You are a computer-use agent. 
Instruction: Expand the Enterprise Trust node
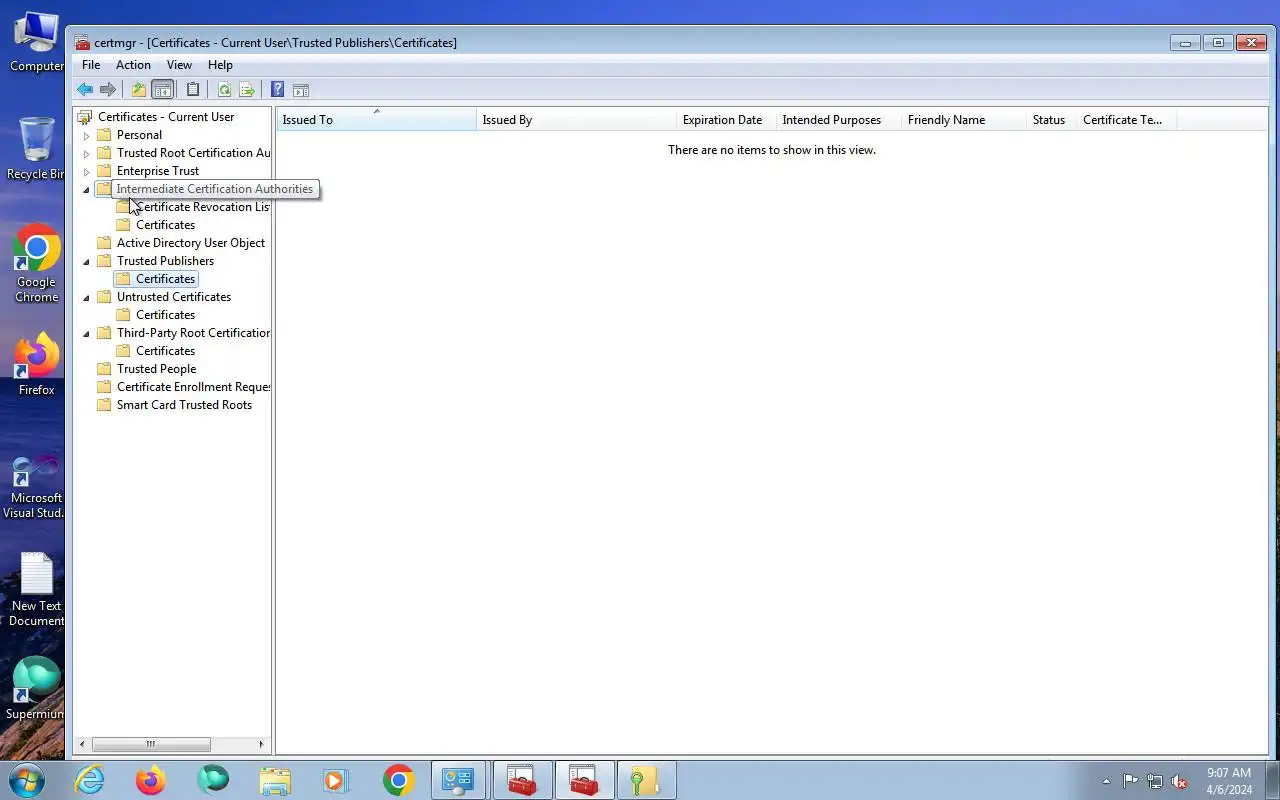click(86, 171)
